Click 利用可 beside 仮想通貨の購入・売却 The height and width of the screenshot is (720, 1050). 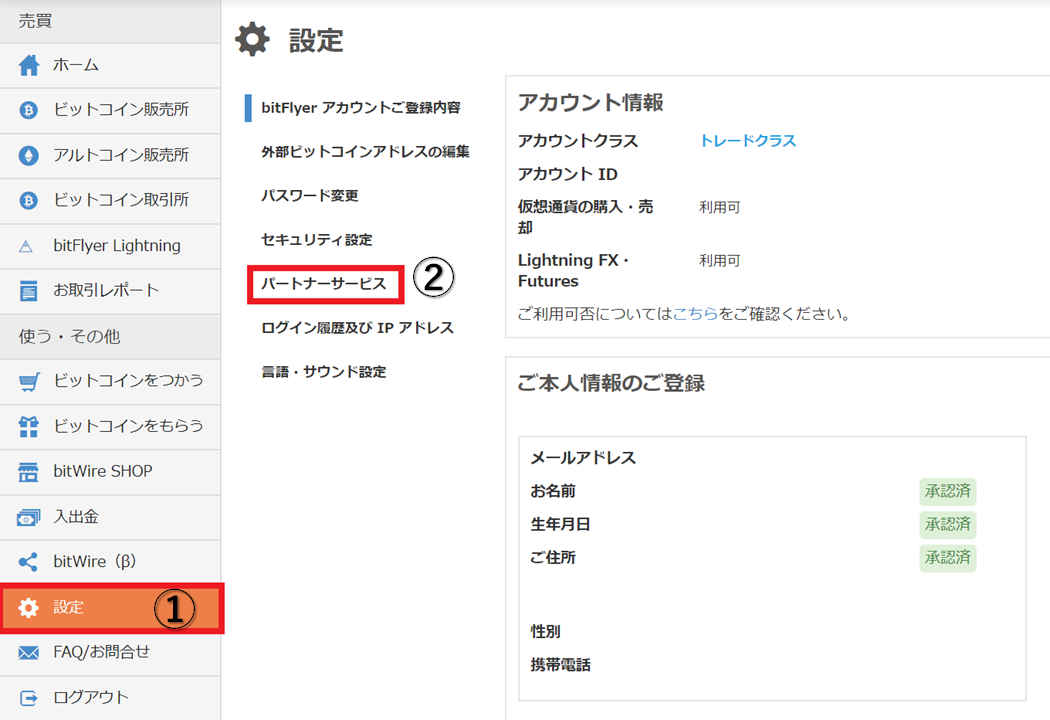720,208
